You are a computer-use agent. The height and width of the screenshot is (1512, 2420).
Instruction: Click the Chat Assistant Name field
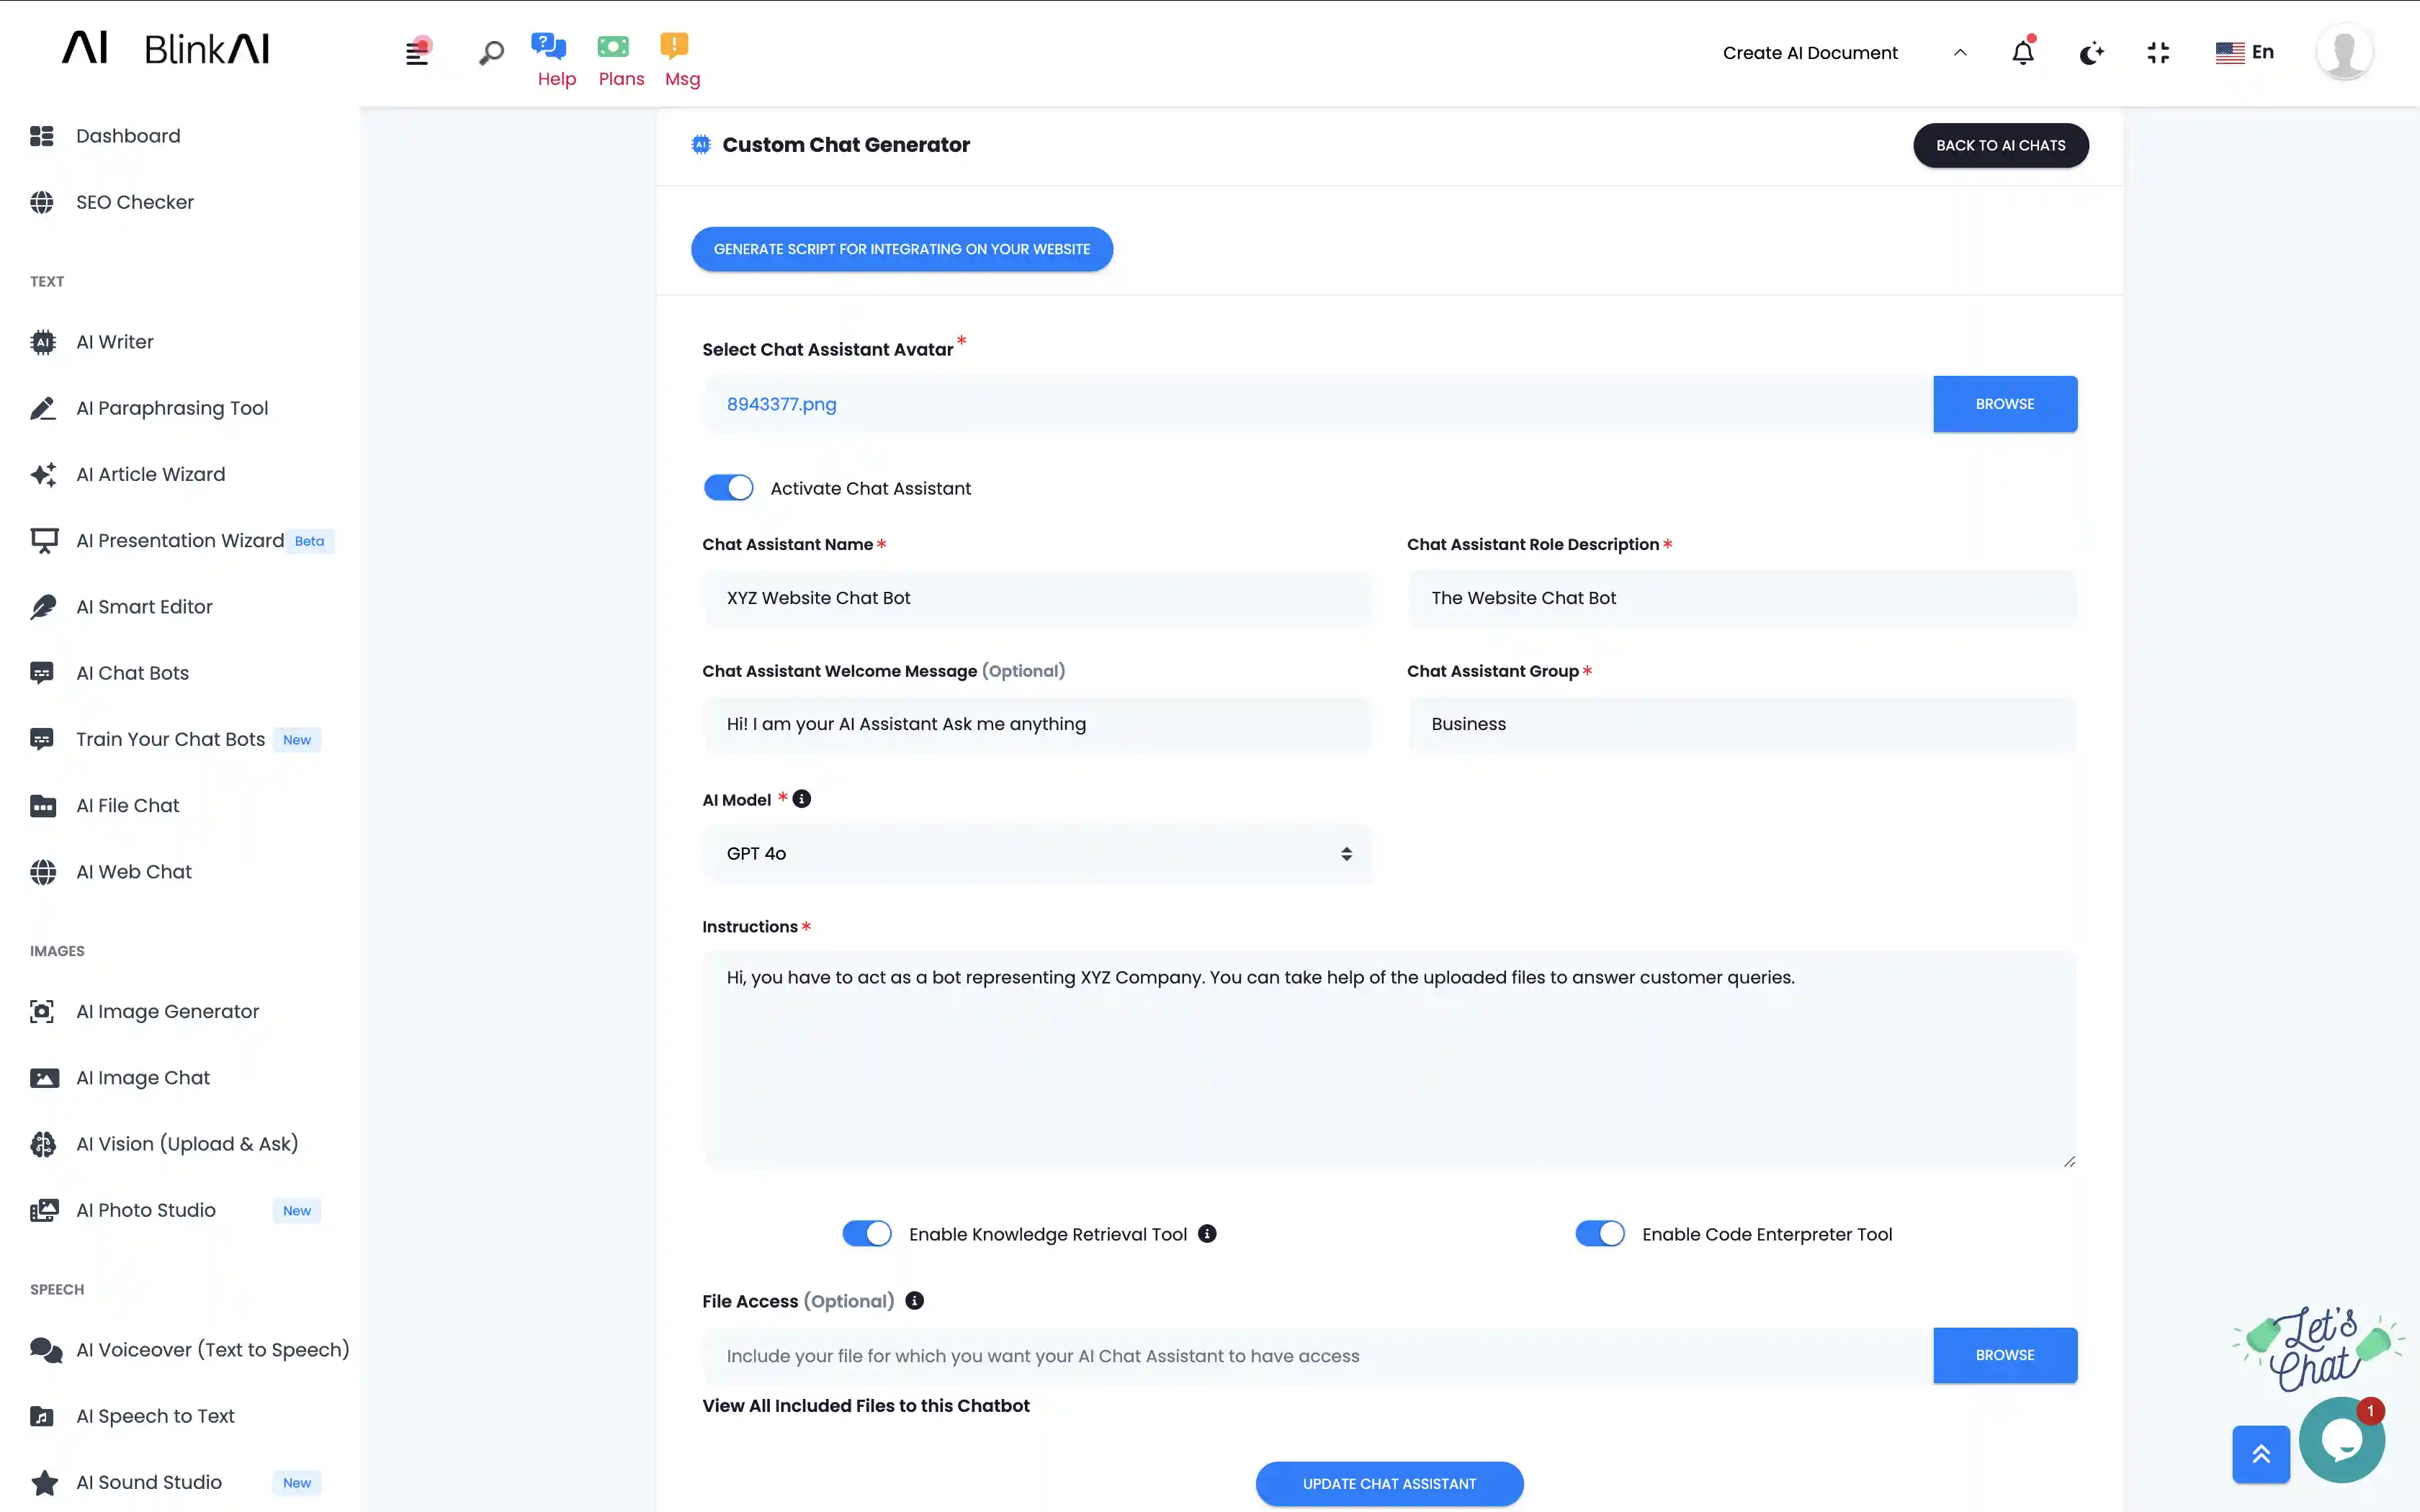(1036, 598)
